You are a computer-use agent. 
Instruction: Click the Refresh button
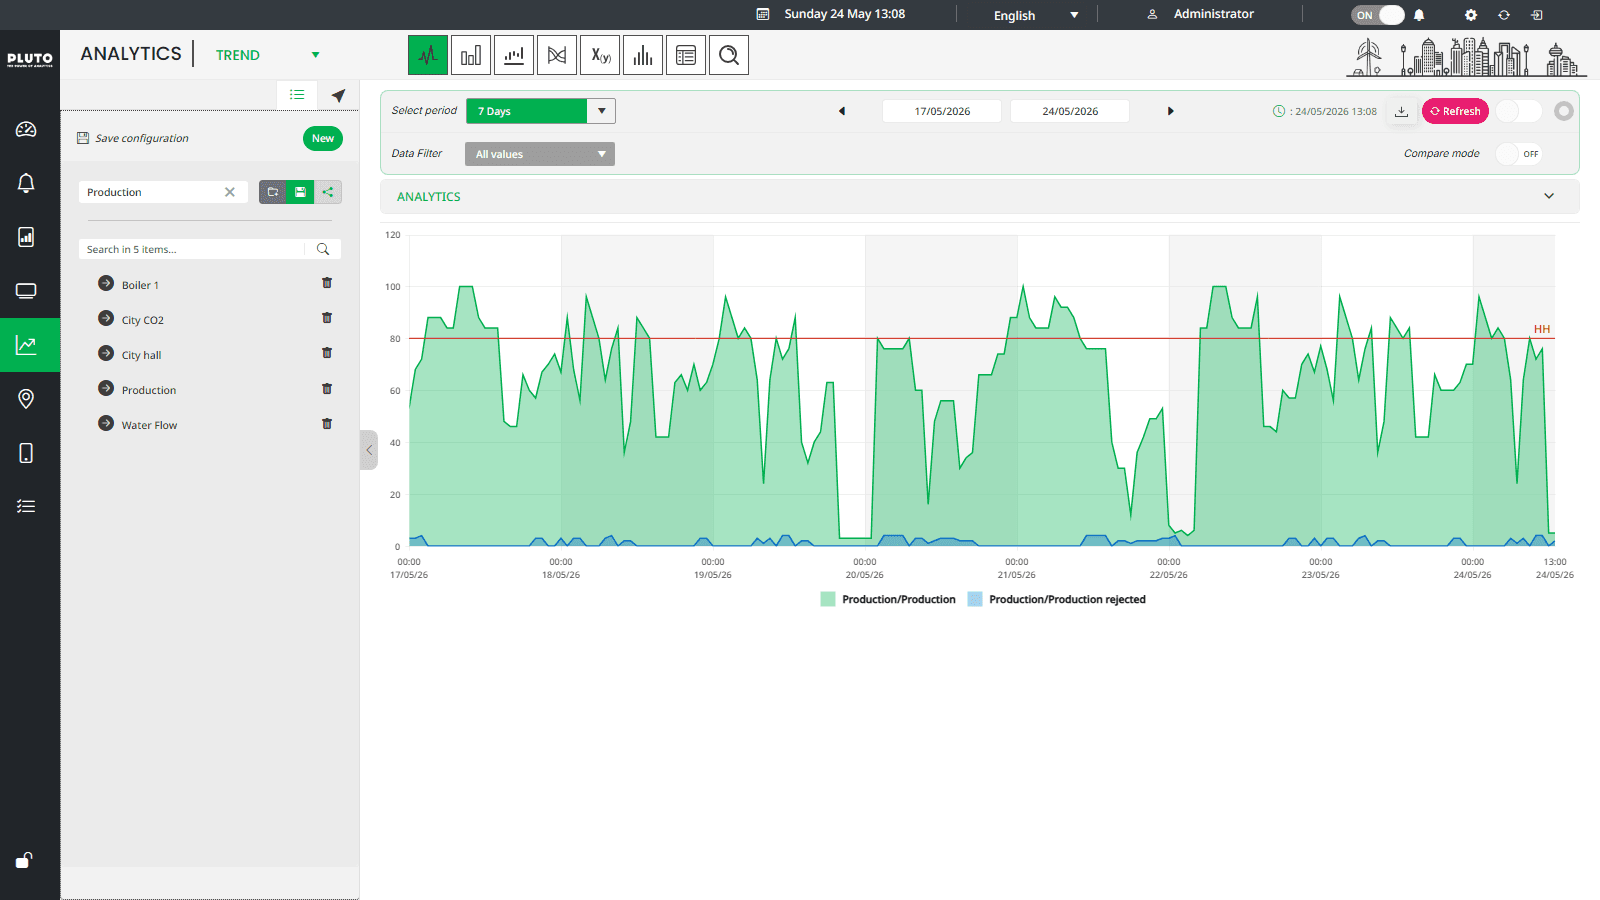[1455, 111]
